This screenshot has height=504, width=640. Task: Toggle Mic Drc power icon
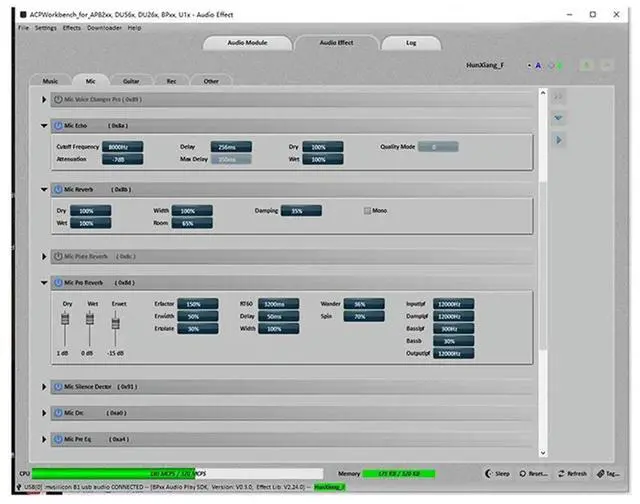click(x=58, y=413)
